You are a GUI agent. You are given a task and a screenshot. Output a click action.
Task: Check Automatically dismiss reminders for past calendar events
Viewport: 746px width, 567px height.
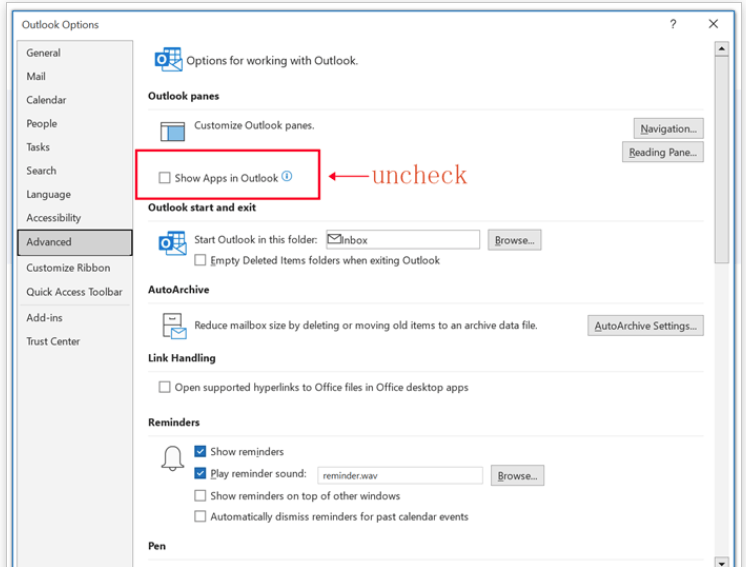pyautogui.click(x=200, y=517)
